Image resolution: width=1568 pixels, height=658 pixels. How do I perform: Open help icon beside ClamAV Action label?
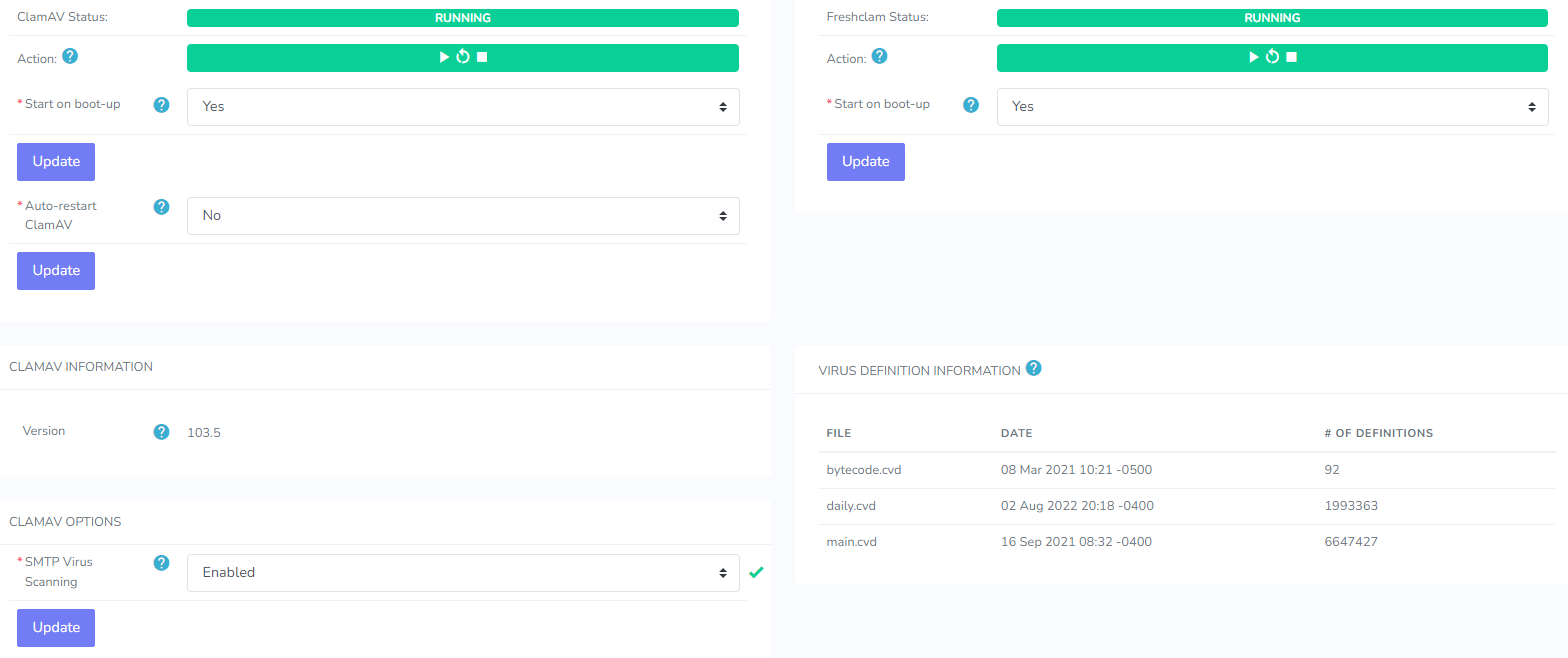click(x=70, y=56)
